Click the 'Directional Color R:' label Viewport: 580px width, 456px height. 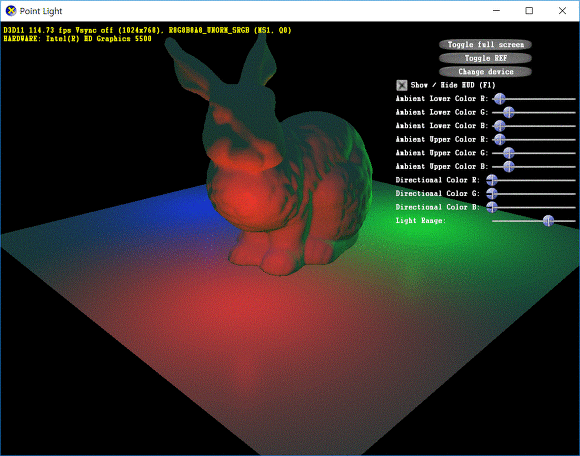[x=438, y=180]
